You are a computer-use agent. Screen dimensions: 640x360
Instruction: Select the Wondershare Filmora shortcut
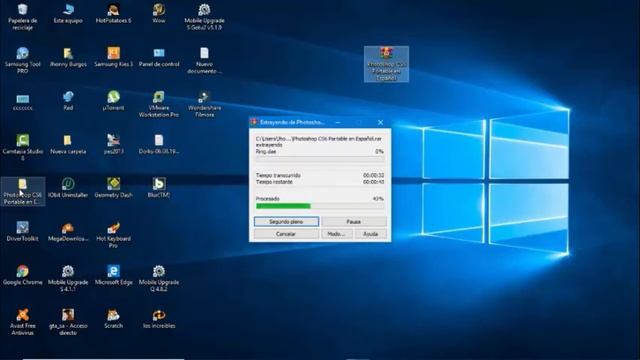[204, 104]
